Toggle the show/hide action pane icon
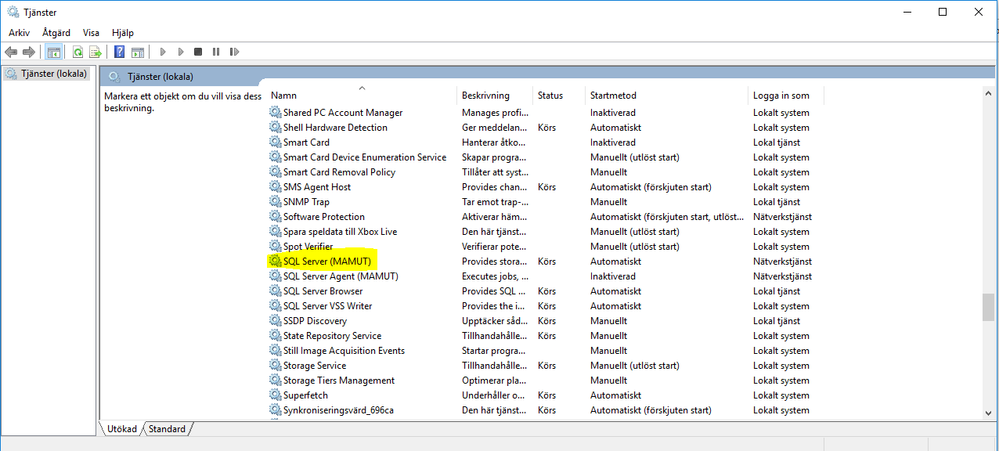Viewport: 999px width, 451px height. pos(137,52)
